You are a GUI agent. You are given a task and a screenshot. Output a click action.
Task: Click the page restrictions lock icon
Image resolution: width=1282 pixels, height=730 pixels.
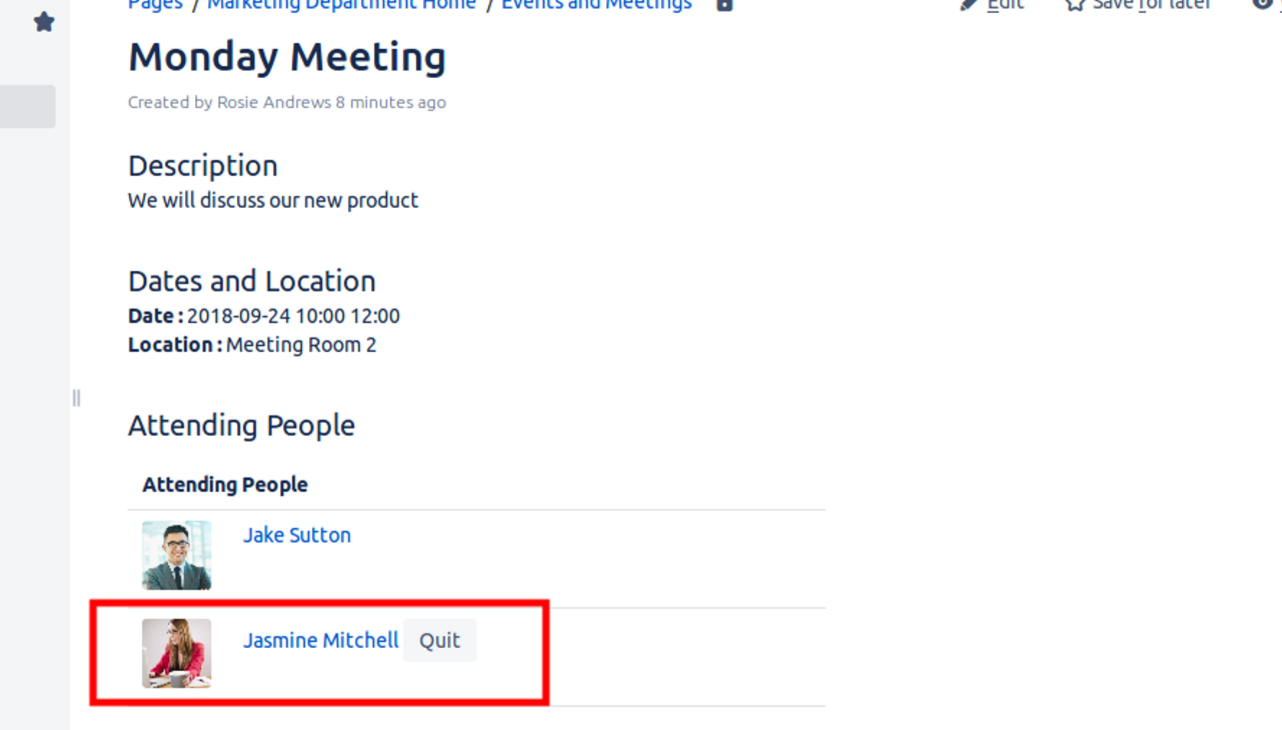point(725,5)
